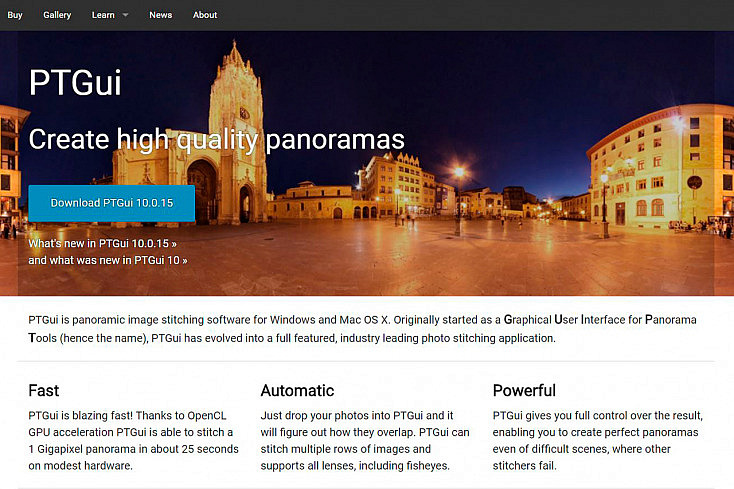Click the Fast heading

pos(44,390)
